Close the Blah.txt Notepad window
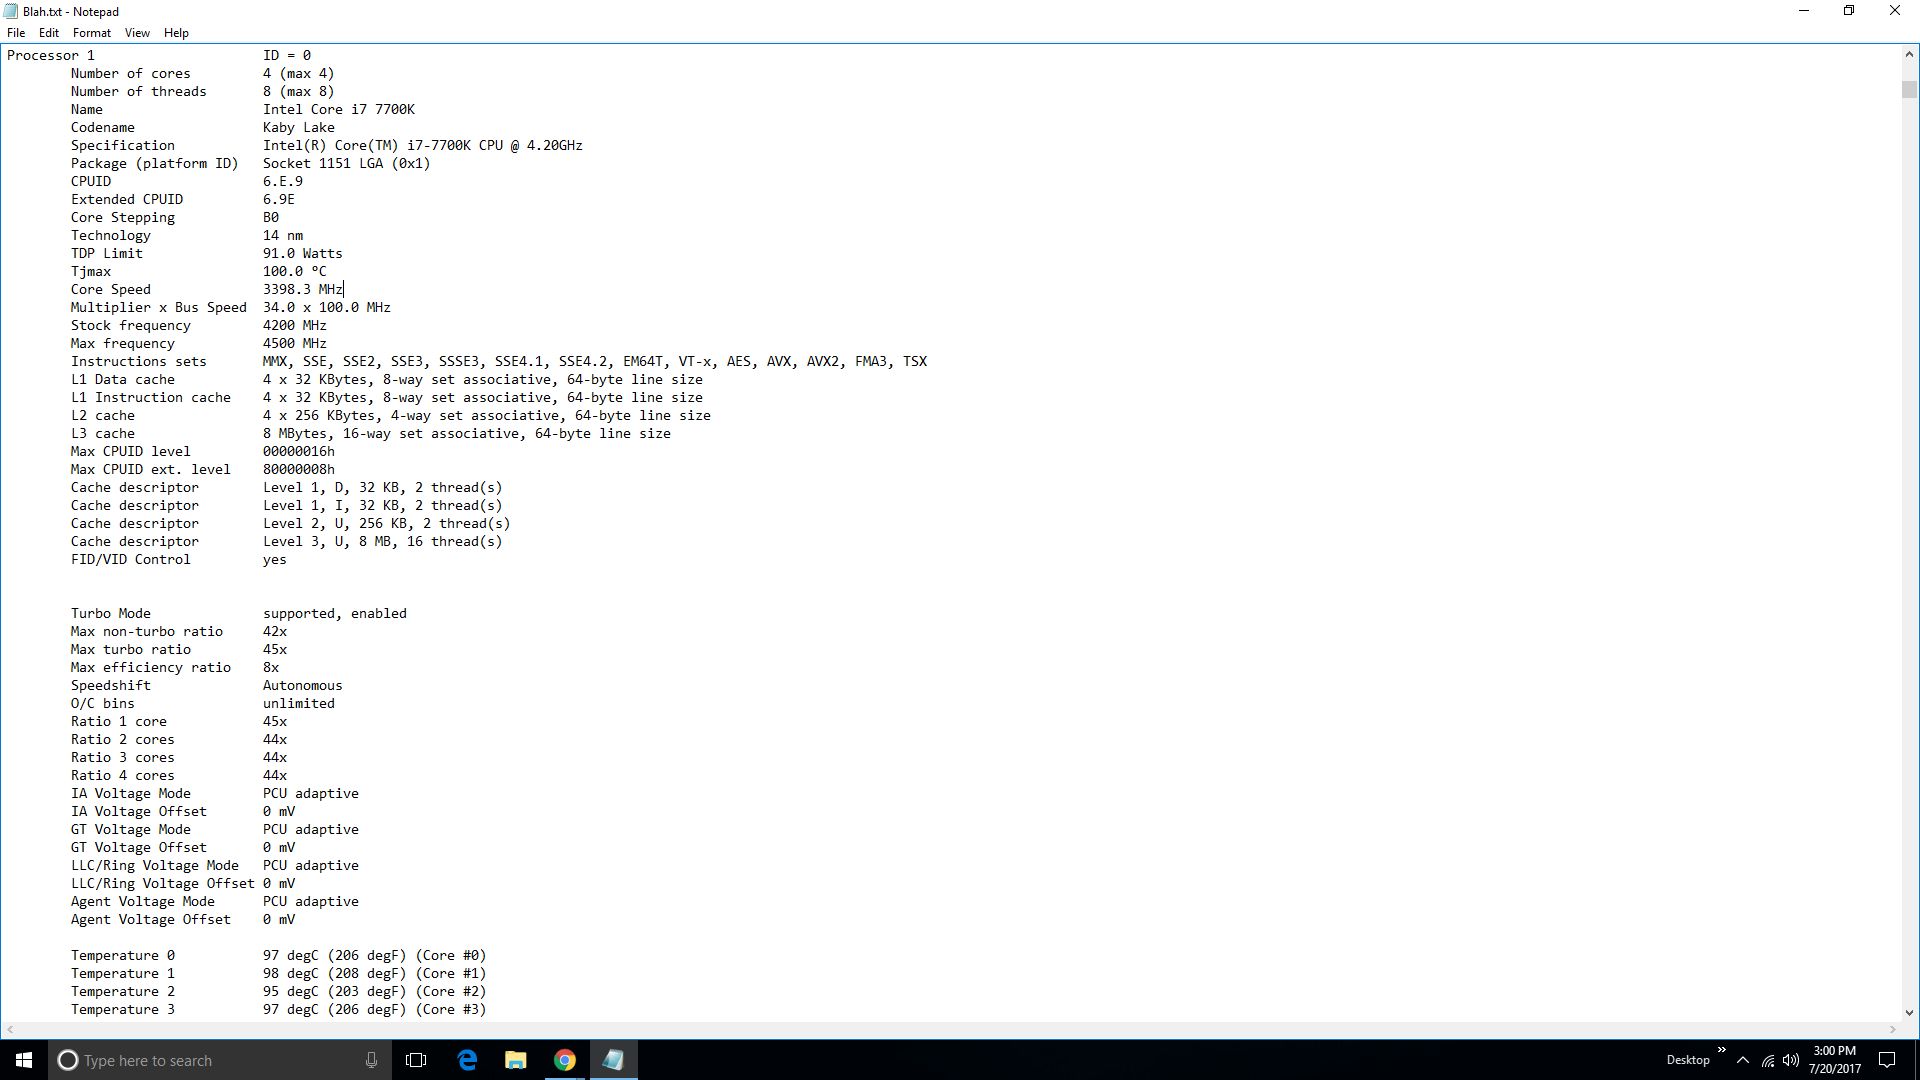 (1895, 11)
